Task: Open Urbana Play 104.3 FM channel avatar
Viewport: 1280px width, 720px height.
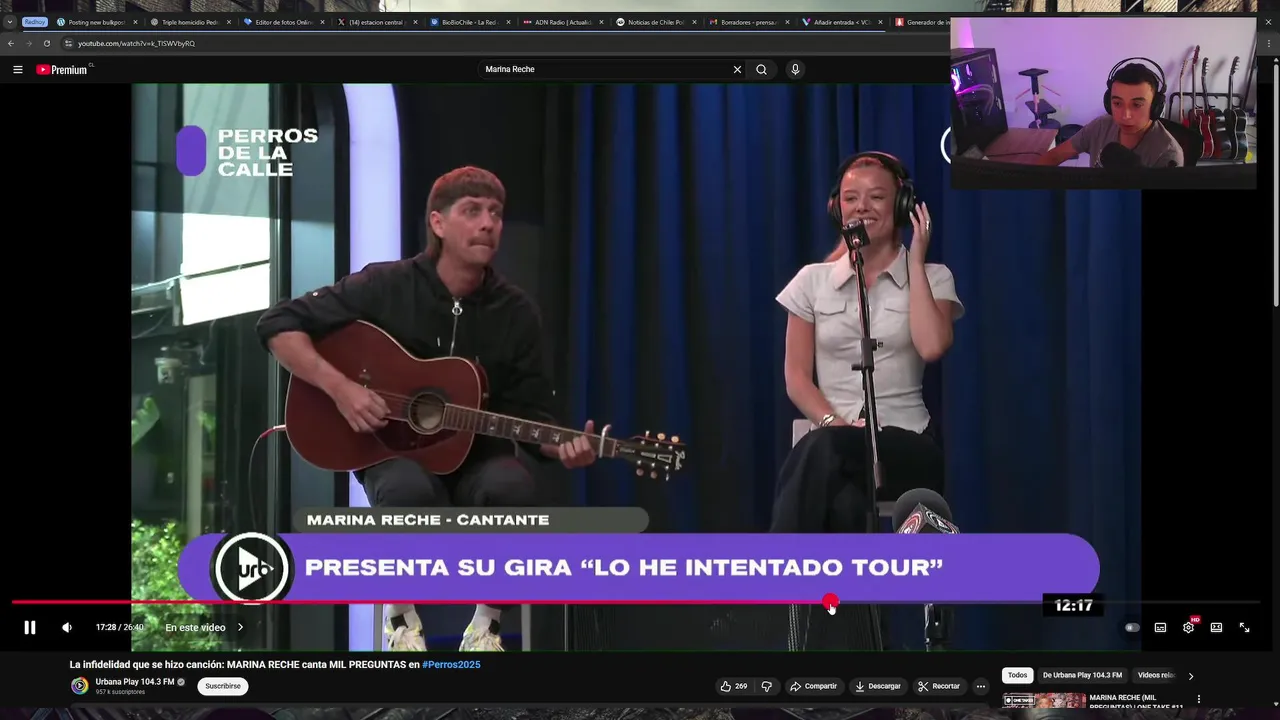Action: [x=79, y=686]
